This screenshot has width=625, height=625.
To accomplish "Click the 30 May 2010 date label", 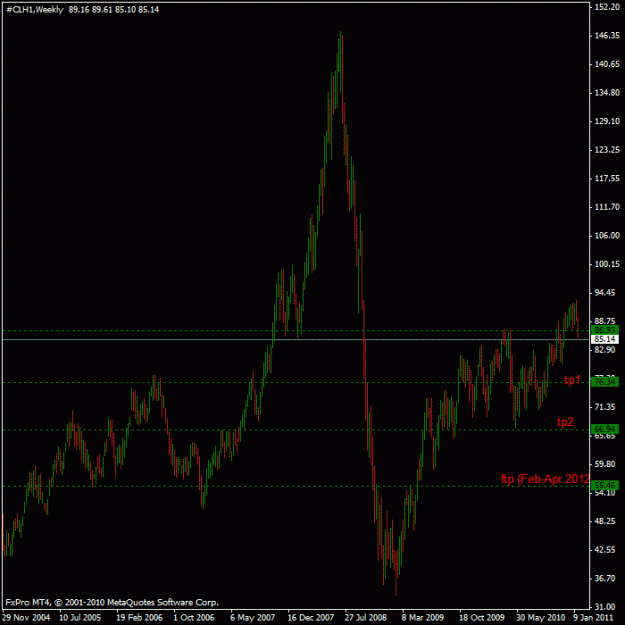I will pos(541,618).
